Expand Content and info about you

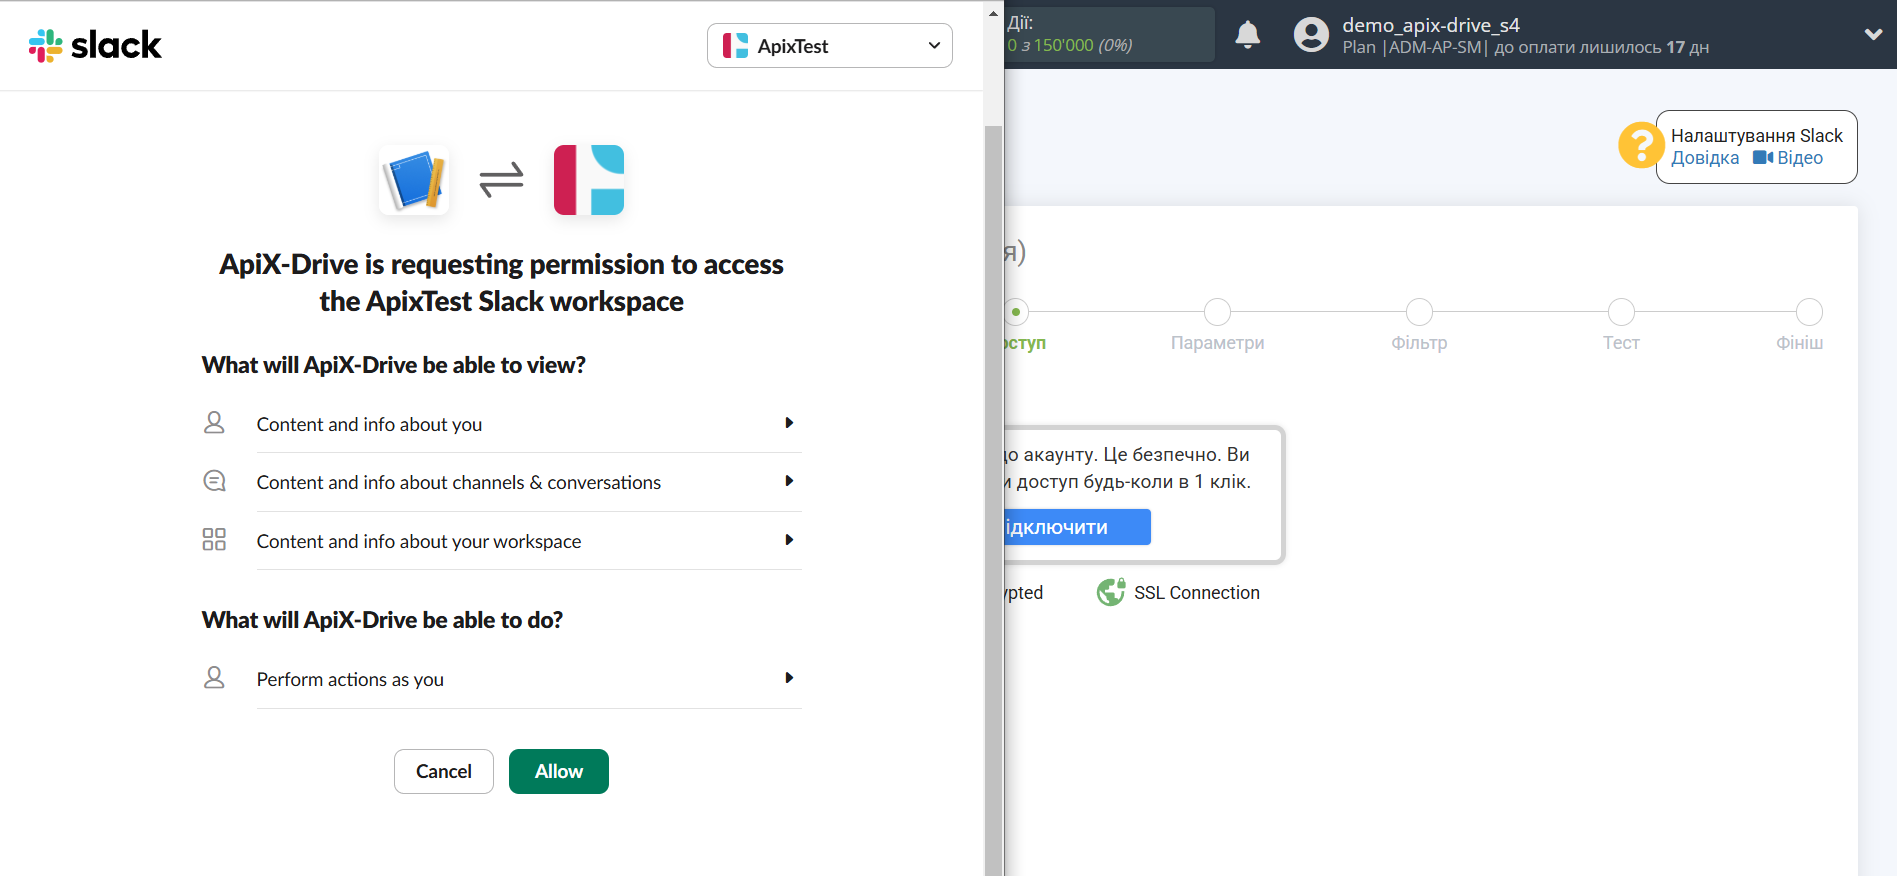(529, 424)
